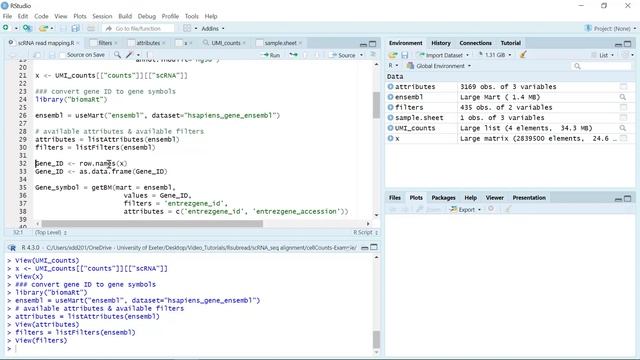Viewport: 640px width, 360px height.
Task: Expand the filters data object
Action: tap(391, 107)
